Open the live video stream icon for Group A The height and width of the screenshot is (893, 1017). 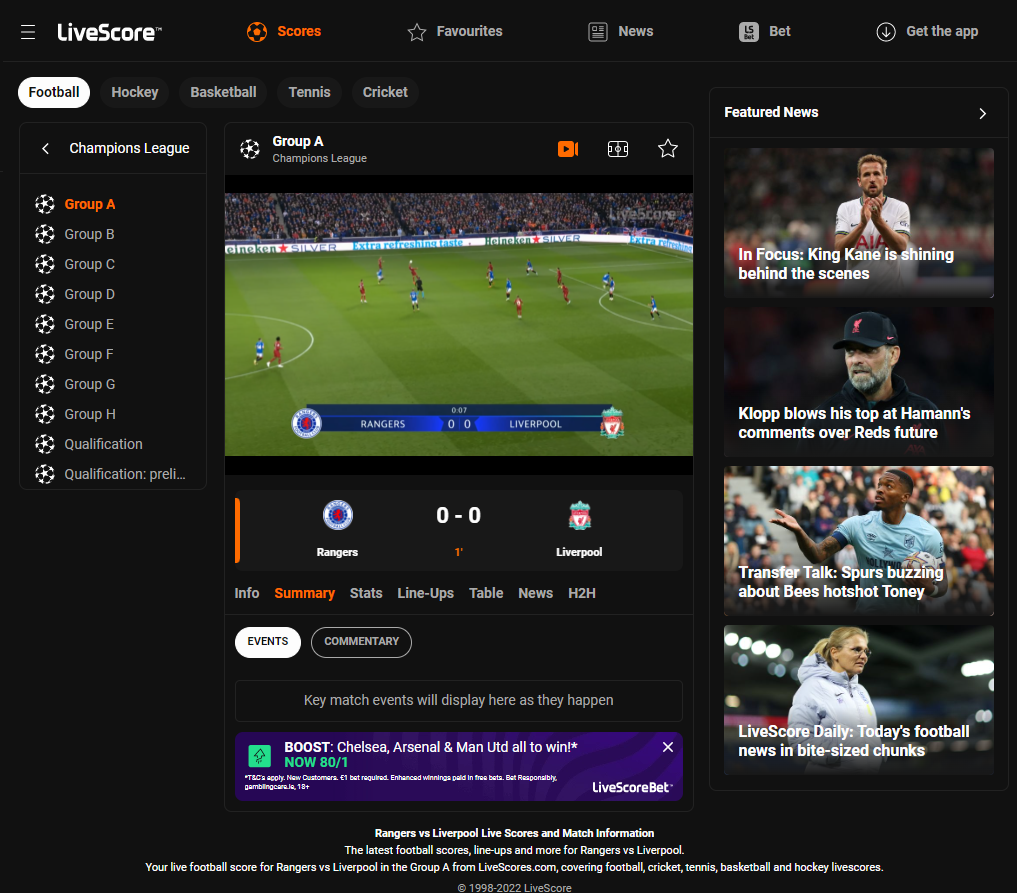568,148
